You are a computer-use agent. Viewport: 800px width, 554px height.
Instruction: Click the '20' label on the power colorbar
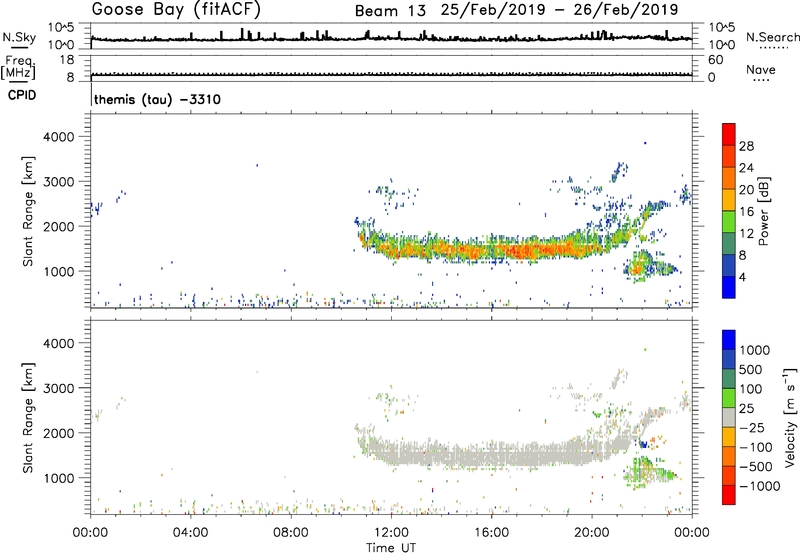click(x=746, y=190)
